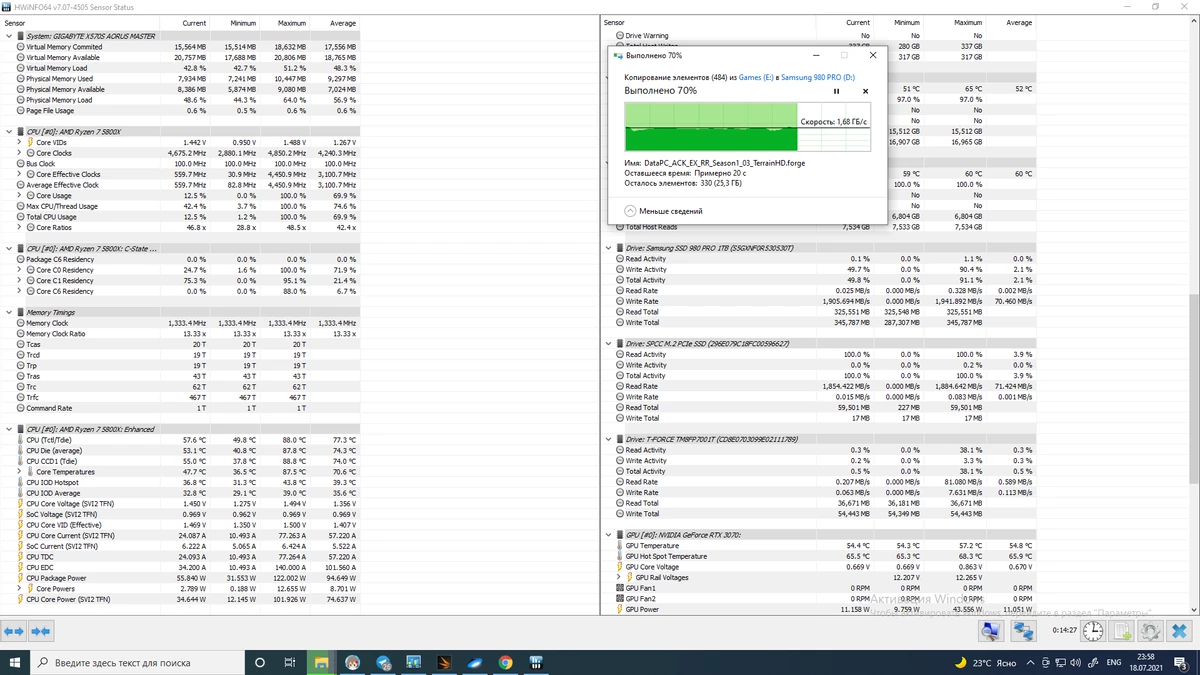Image resolution: width=1200 pixels, height=675 pixels.
Task: Pause the file copy operation
Action: click(837, 91)
